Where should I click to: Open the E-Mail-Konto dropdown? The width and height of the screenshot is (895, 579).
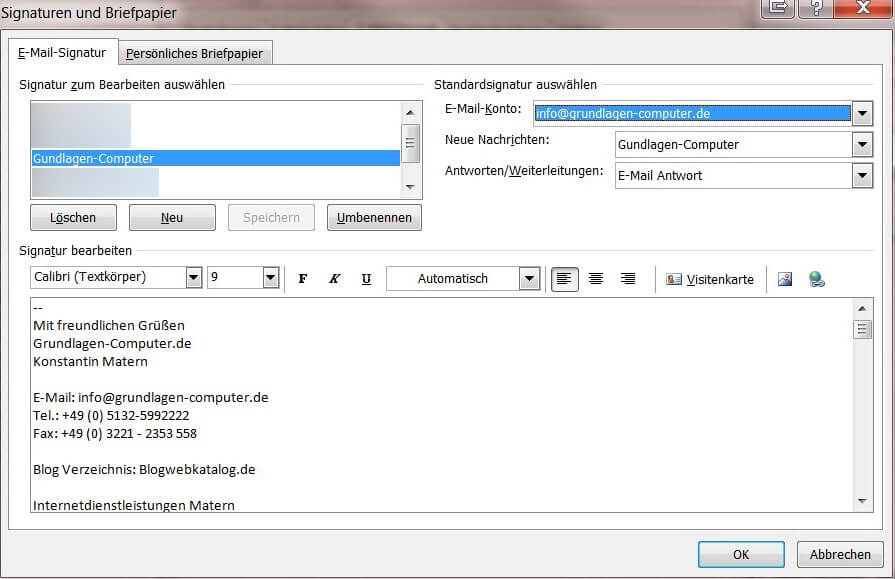[x=861, y=113]
